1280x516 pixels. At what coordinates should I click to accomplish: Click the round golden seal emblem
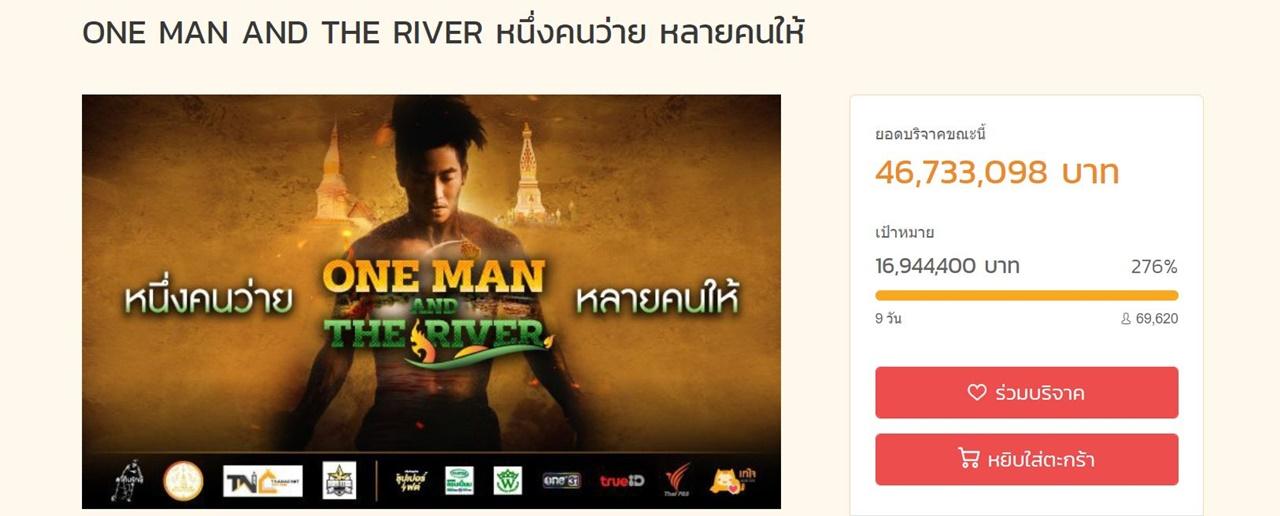183,481
